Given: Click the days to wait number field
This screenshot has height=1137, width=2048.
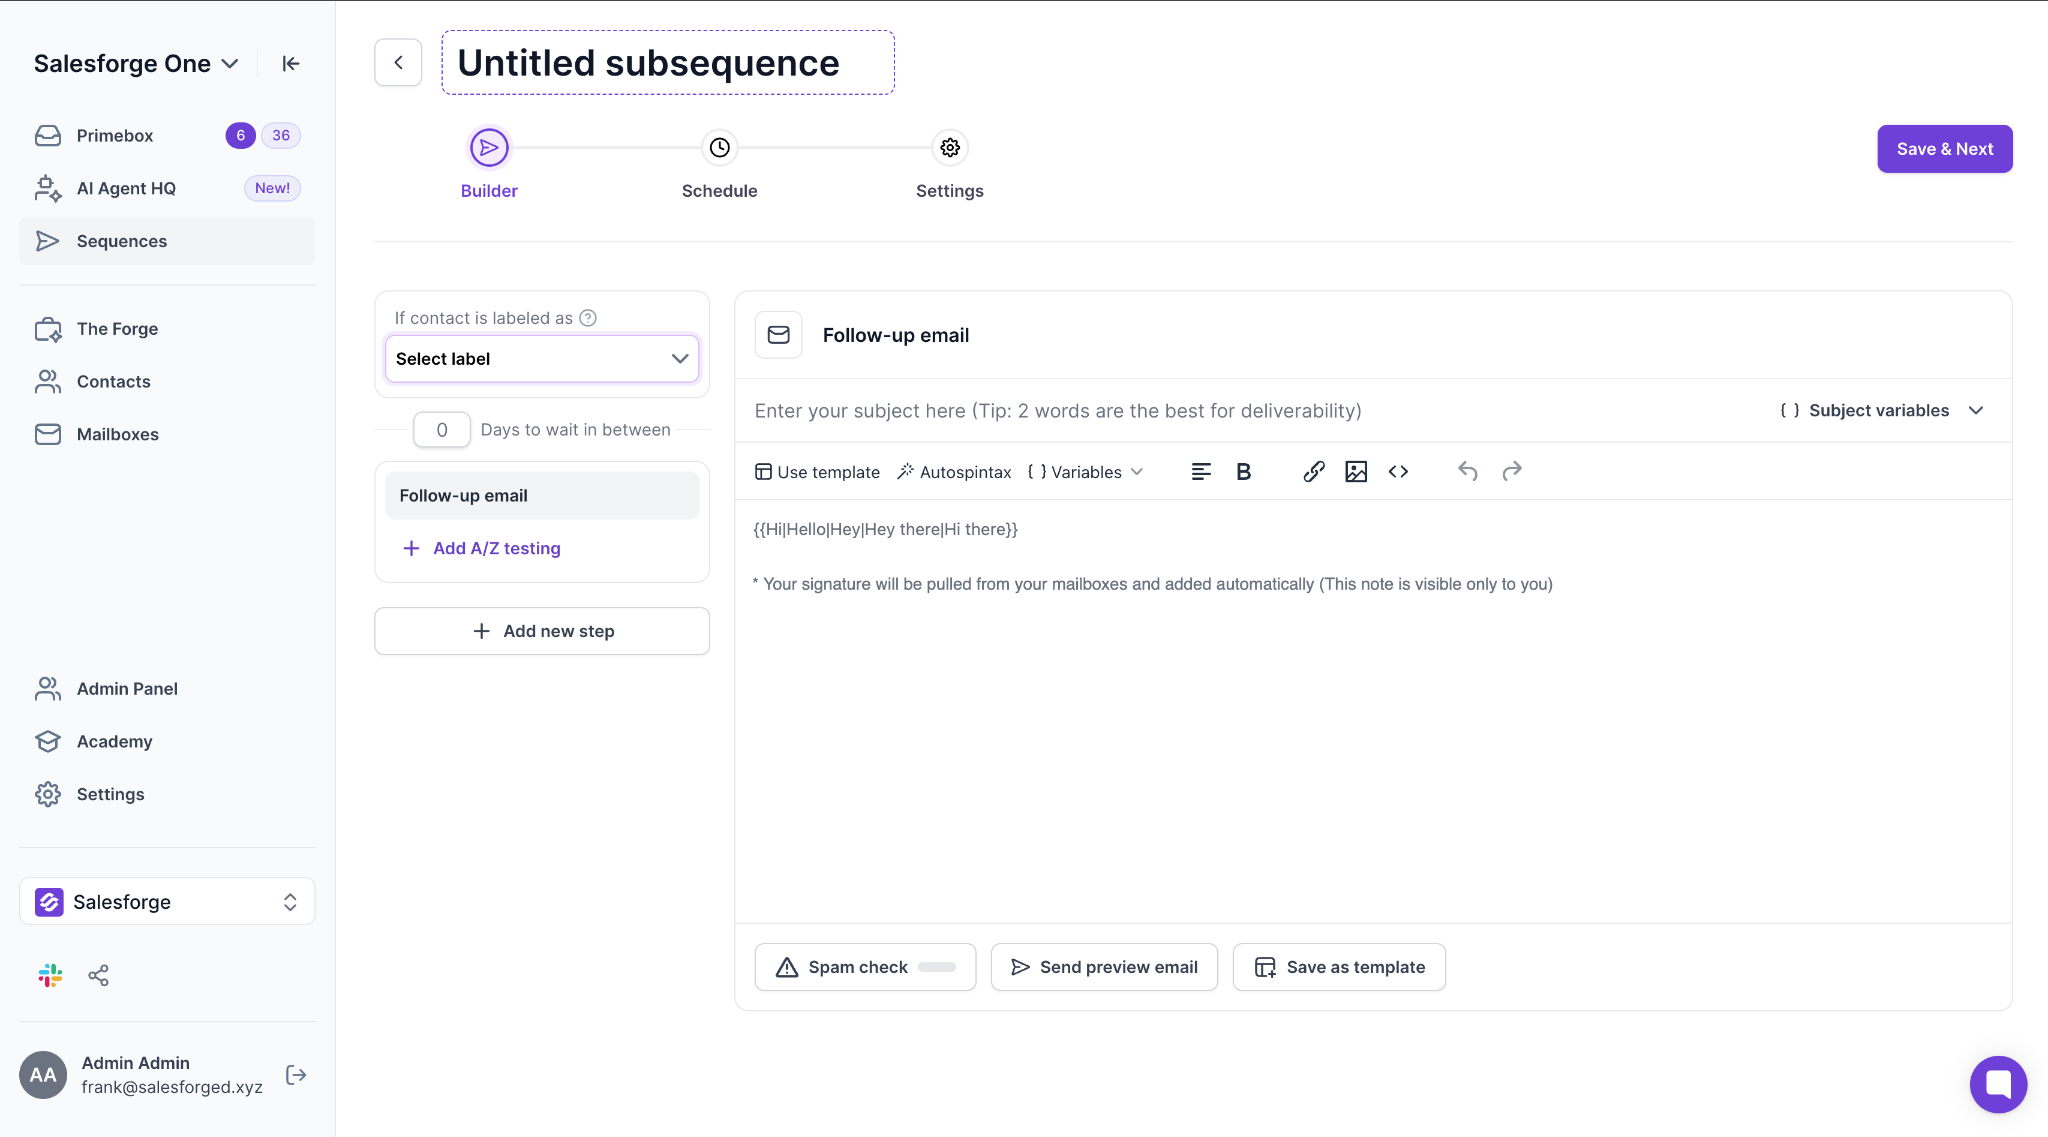Looking at the screenshot, I should pyautogui.click(x=442, y=430).
